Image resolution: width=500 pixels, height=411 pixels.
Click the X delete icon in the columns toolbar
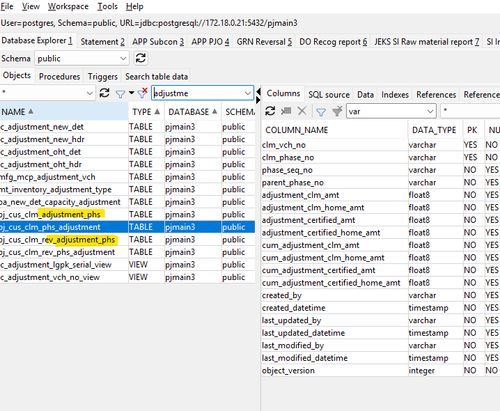(302, 111)
